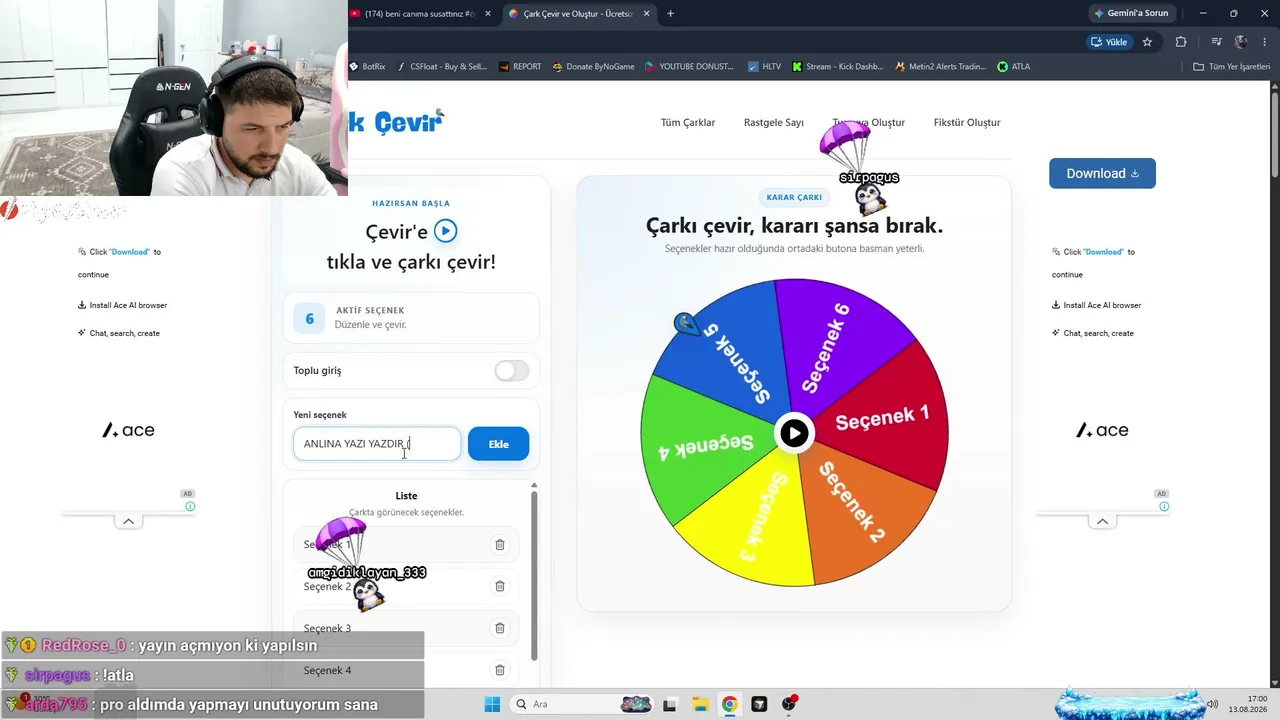Viewport: 1280px width, 720px height.
Task: Open the Chrome extensions puzzle icon
Action: click(x=1181, y=42)
